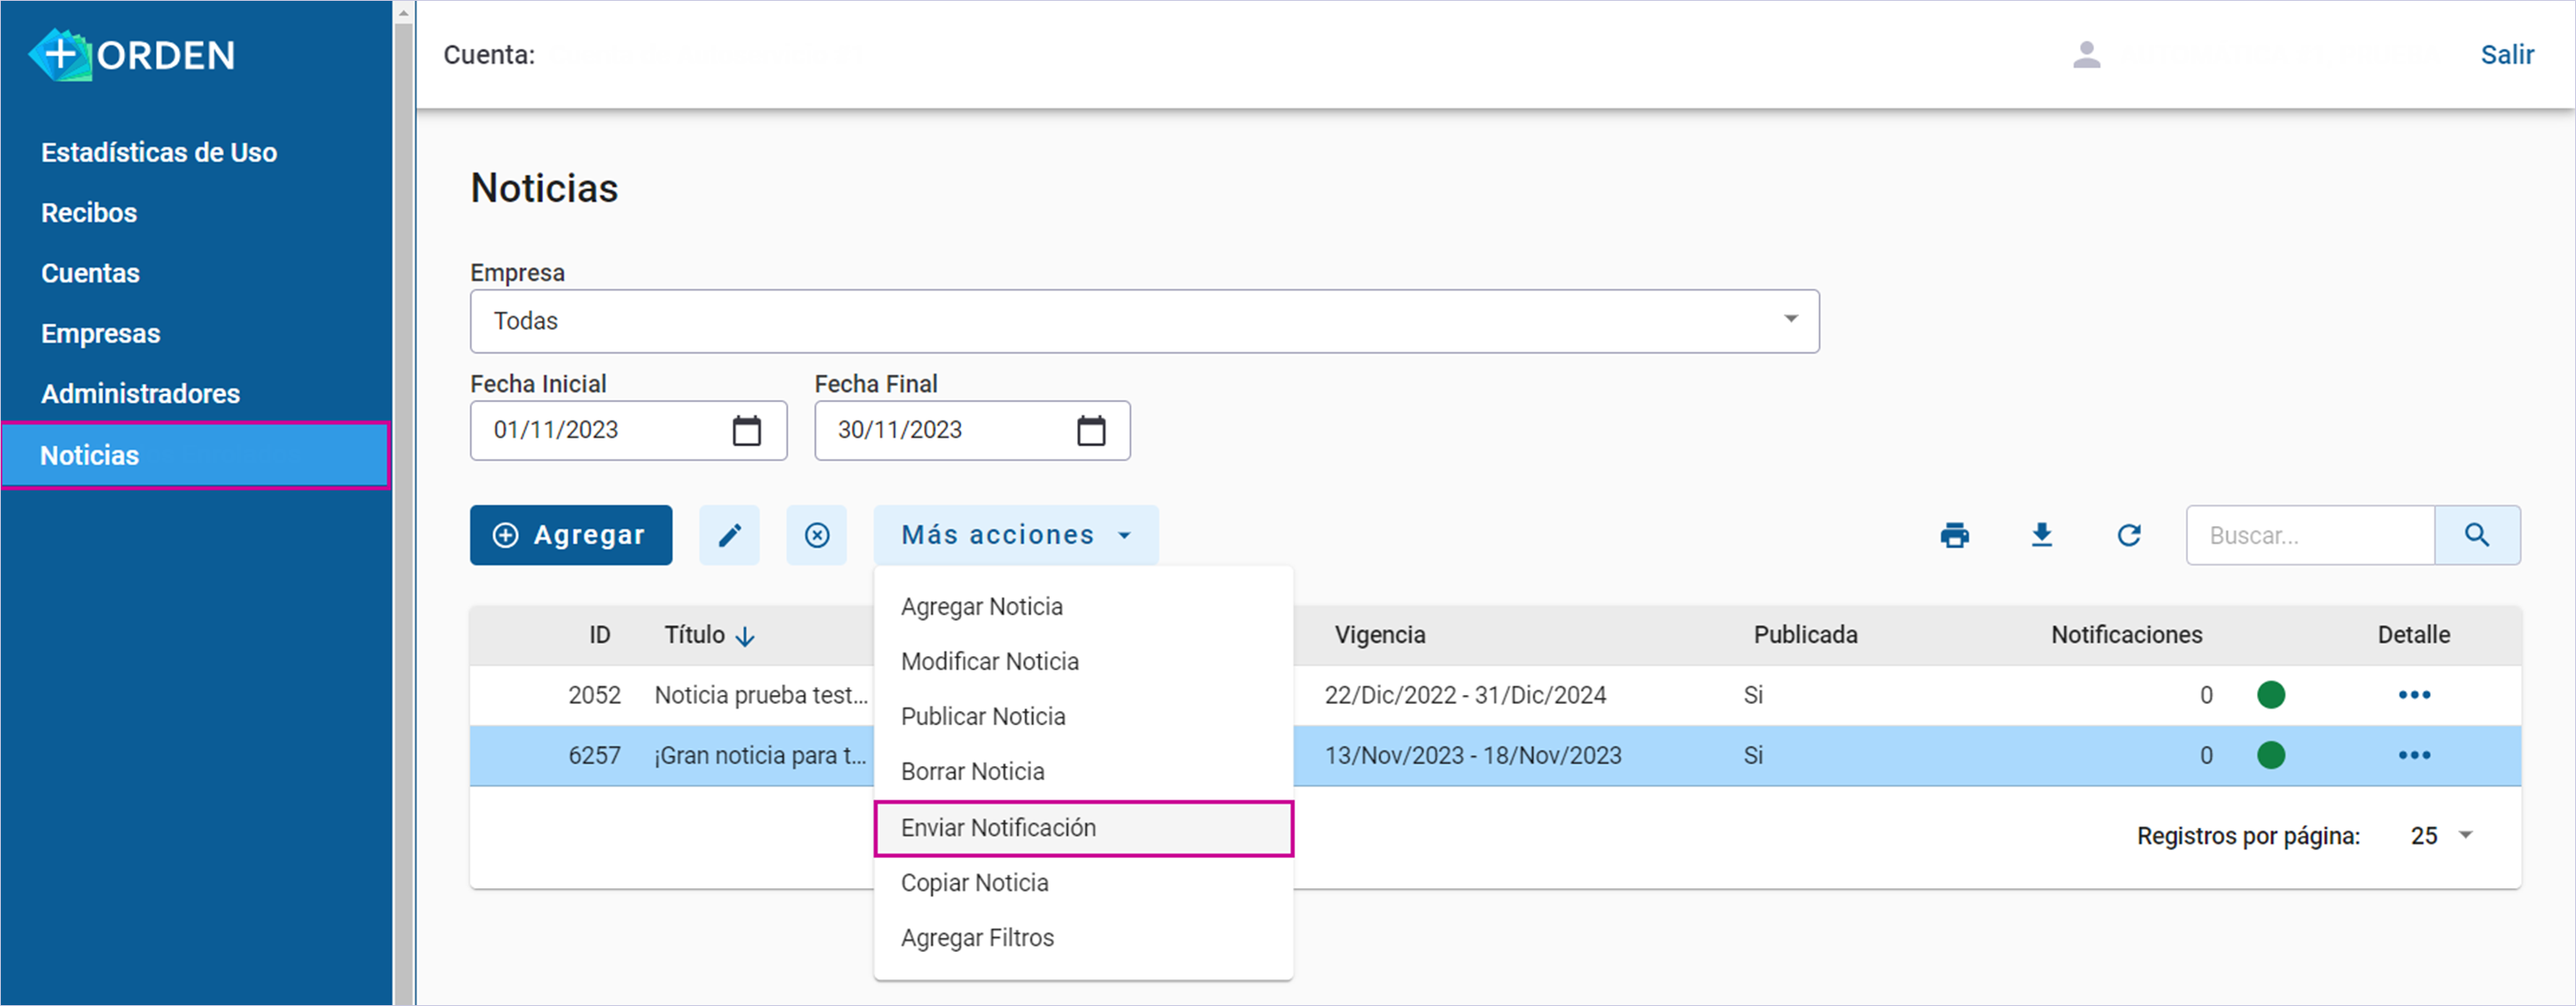Change Registros por página dropdown
The height and width of the screenshot is (1006, 2576).
click(x=2441, y=835)
